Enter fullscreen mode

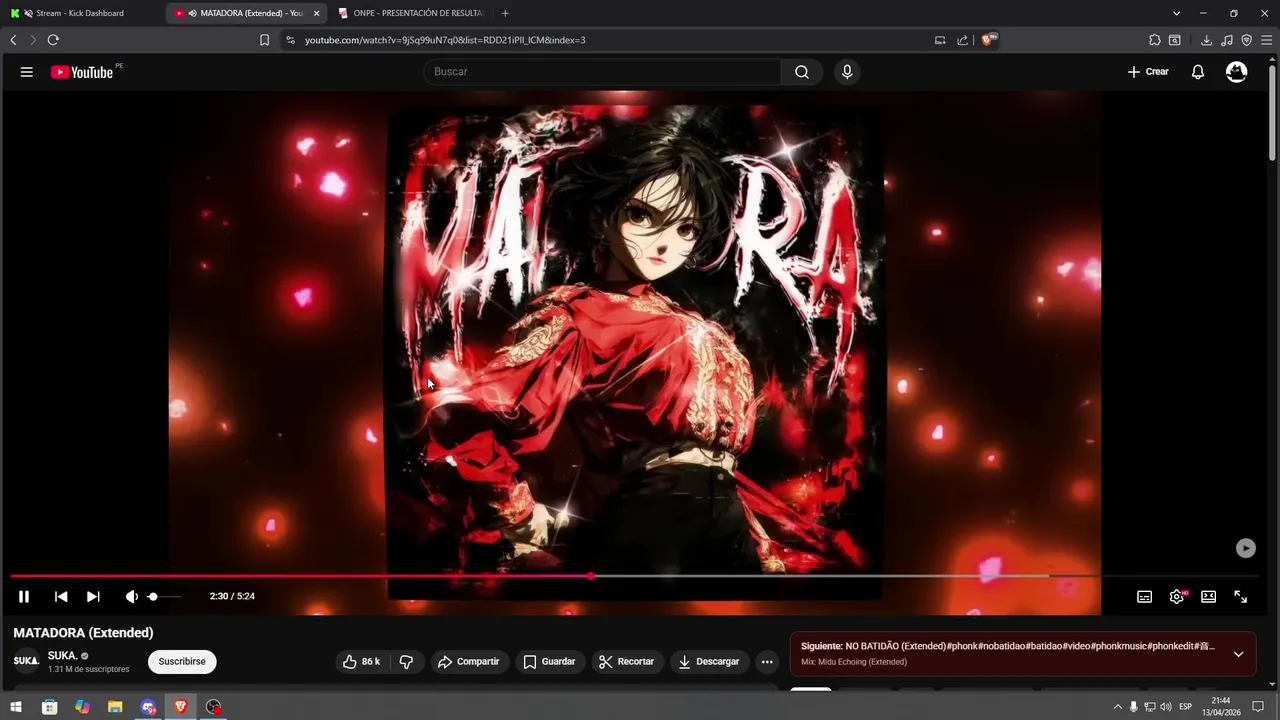pos(1240,596)
